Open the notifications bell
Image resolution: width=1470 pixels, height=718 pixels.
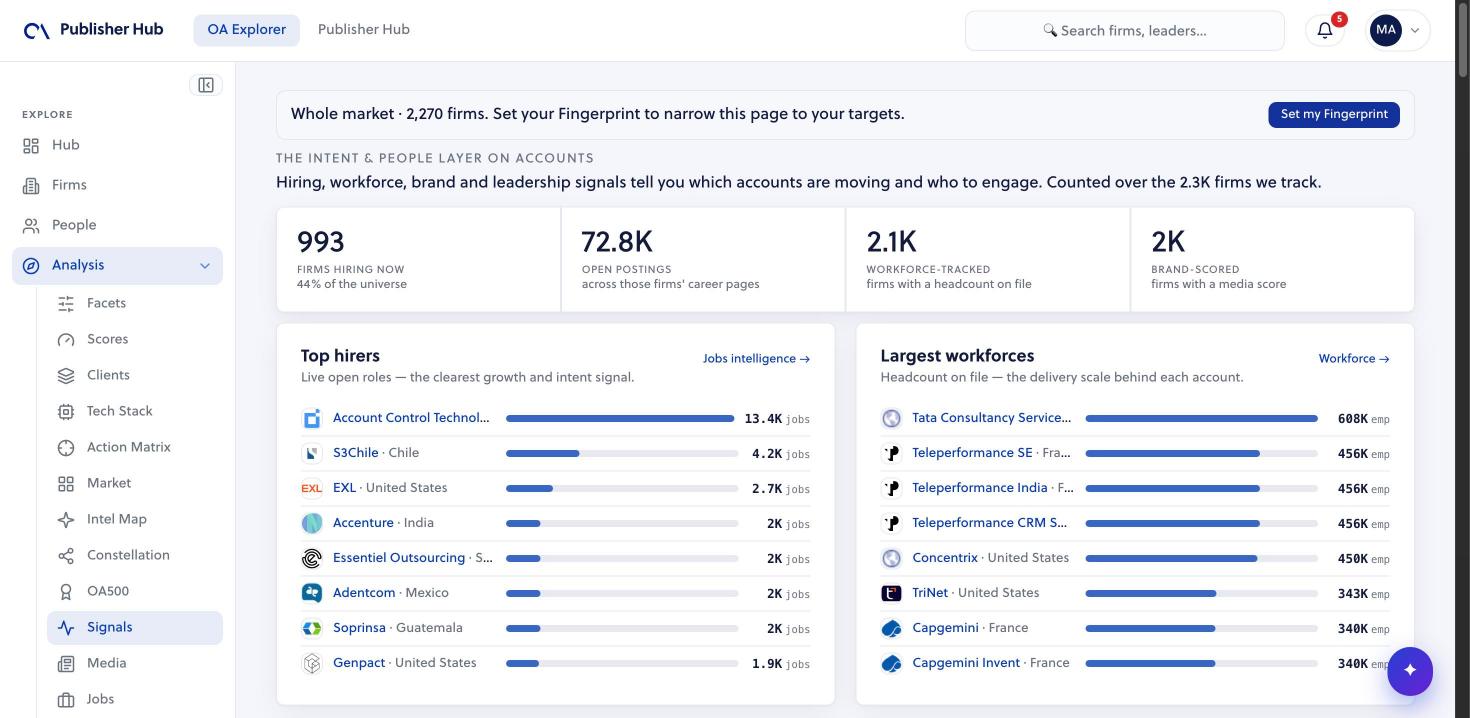click(x=1325, y=30)
